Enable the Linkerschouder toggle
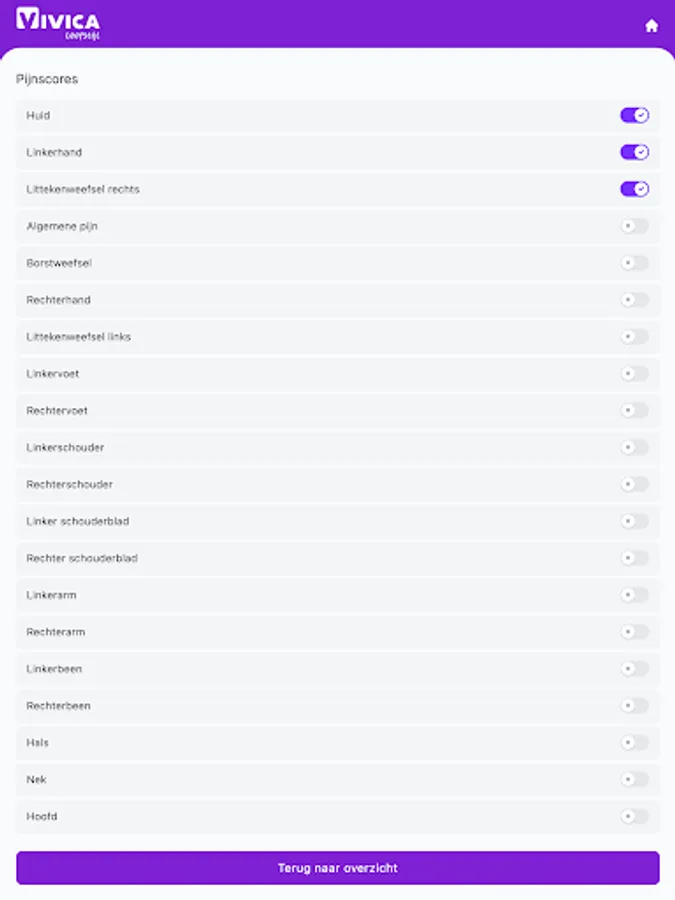The width and height of the screenshot is (675, 900). 634,447
